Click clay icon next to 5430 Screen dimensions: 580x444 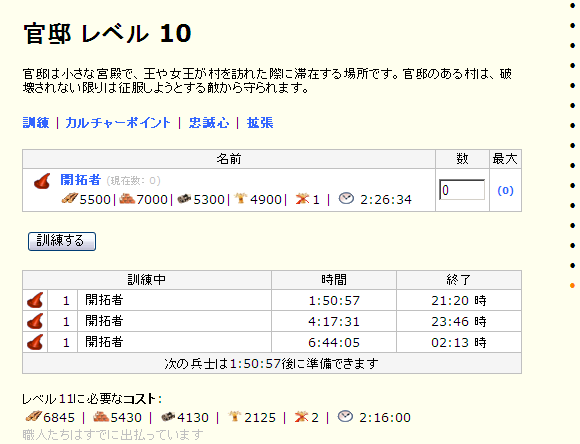click(x=101, y=417)
